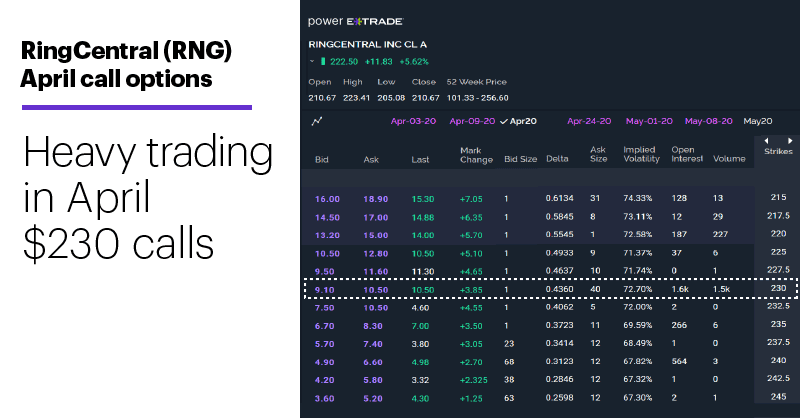The image size is (800, 418).
Task: Sort by Open Interest column
Action: [687, 154]
